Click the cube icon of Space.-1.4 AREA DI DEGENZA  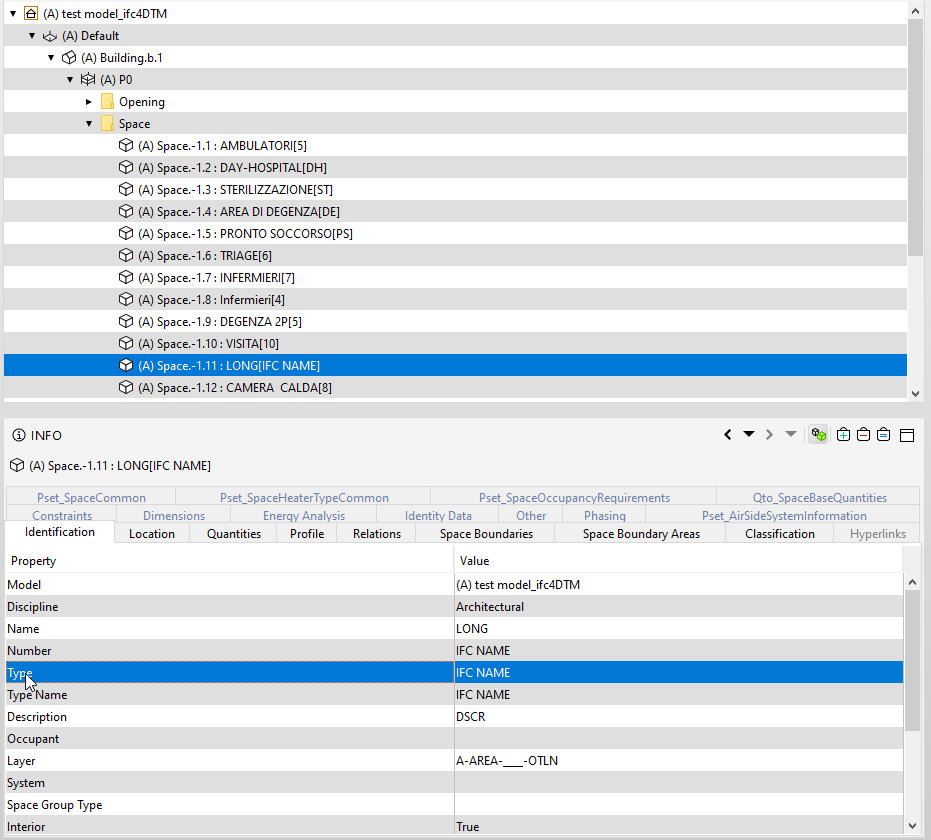pos(126,211)
